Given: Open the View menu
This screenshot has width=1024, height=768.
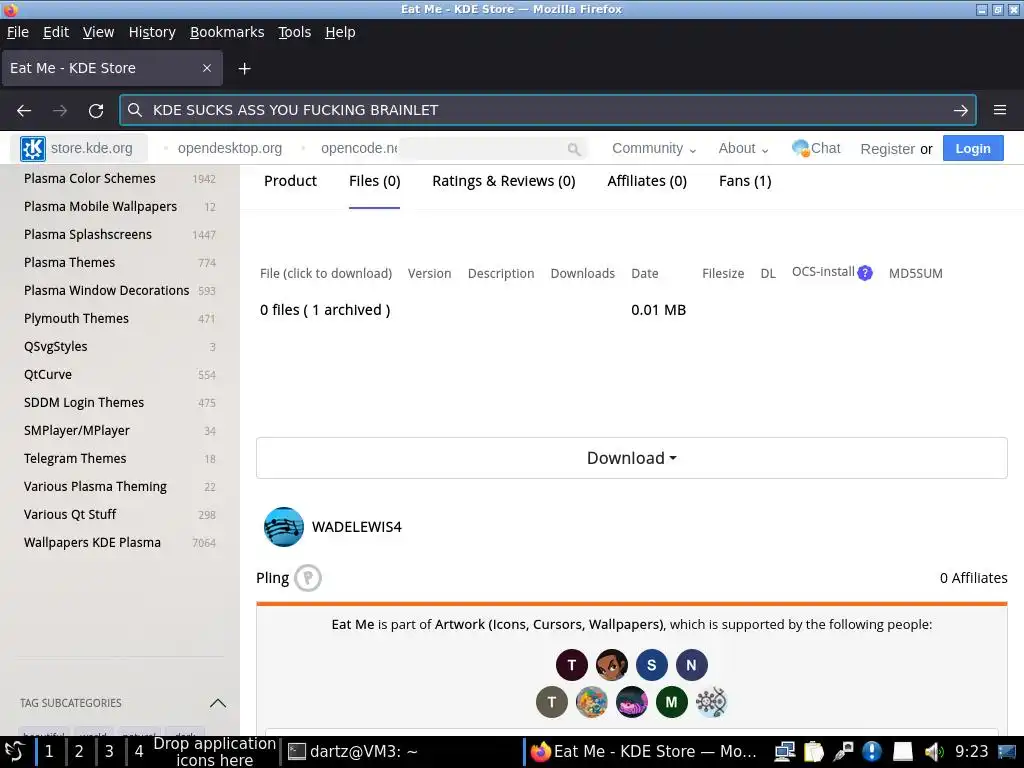Looking at the screenshot, I should coord(98,32).
